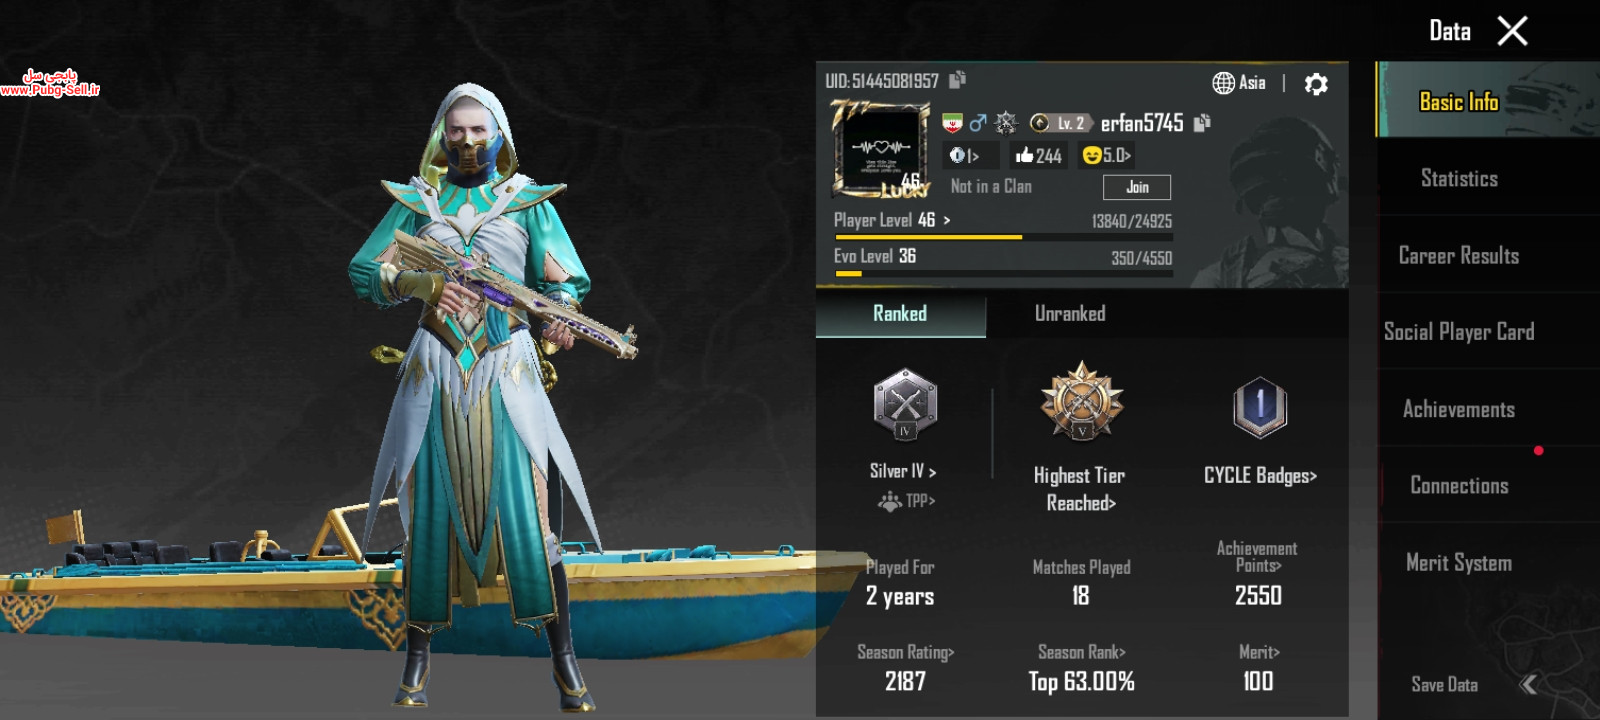Expand the Player Level 46 details arrow
This screenshot has width=1600, height=720.
946,220
